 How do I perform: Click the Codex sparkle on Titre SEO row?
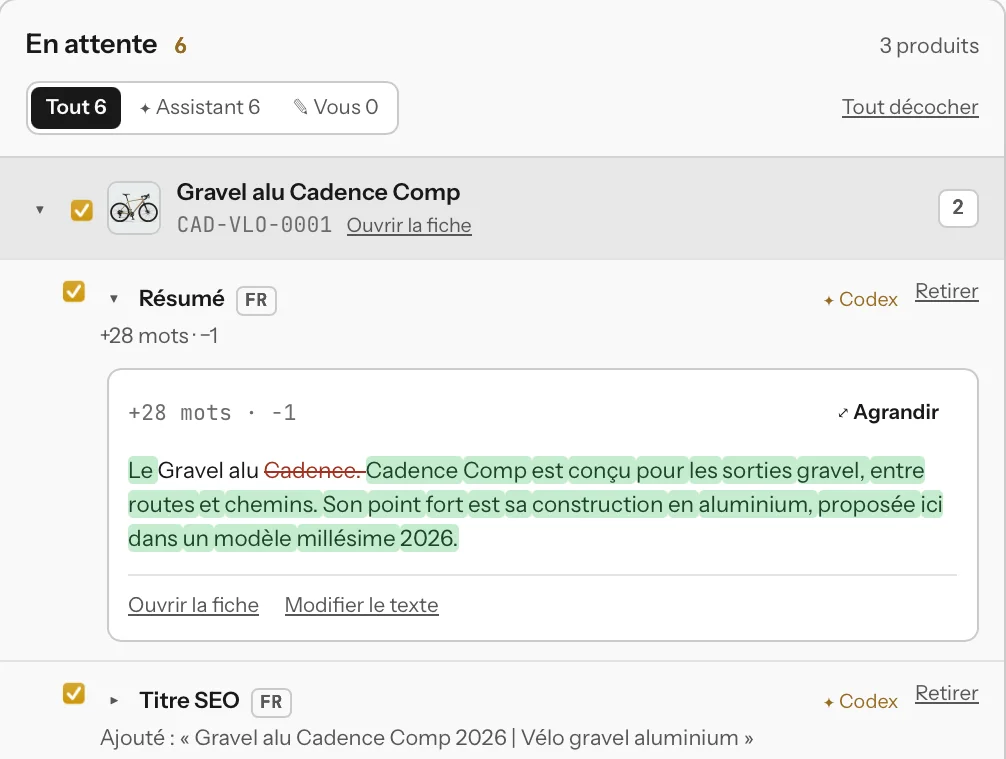[829, 703]
